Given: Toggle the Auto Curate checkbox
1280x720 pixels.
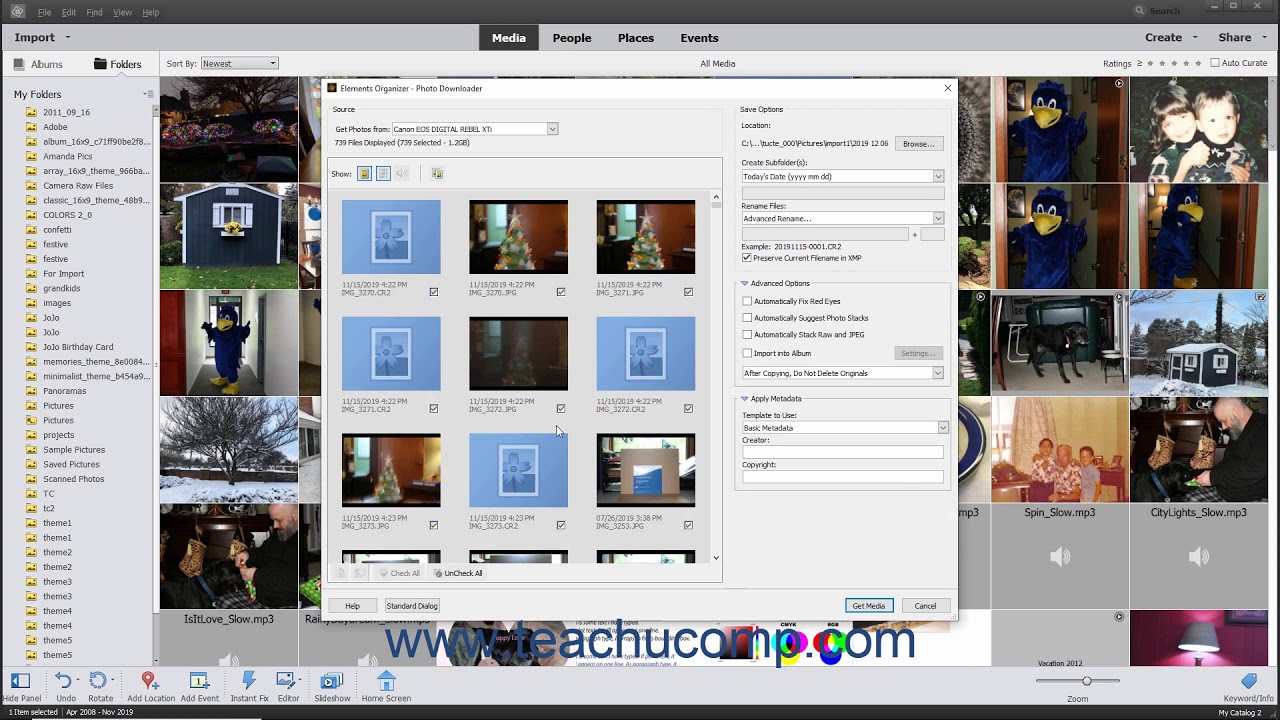Looking at the screenshot, I should [x=1215, y=63].
